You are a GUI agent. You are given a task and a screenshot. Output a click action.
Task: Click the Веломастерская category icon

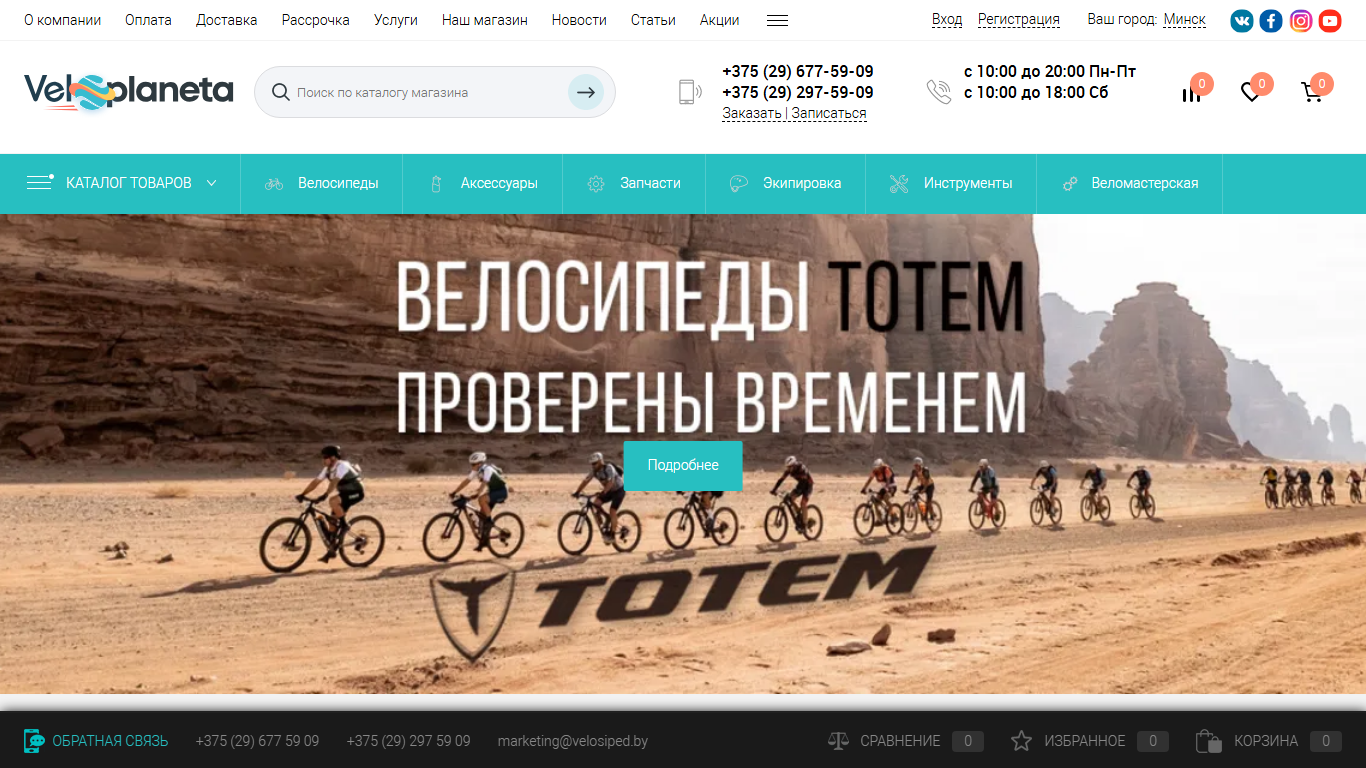(1070, 184)
